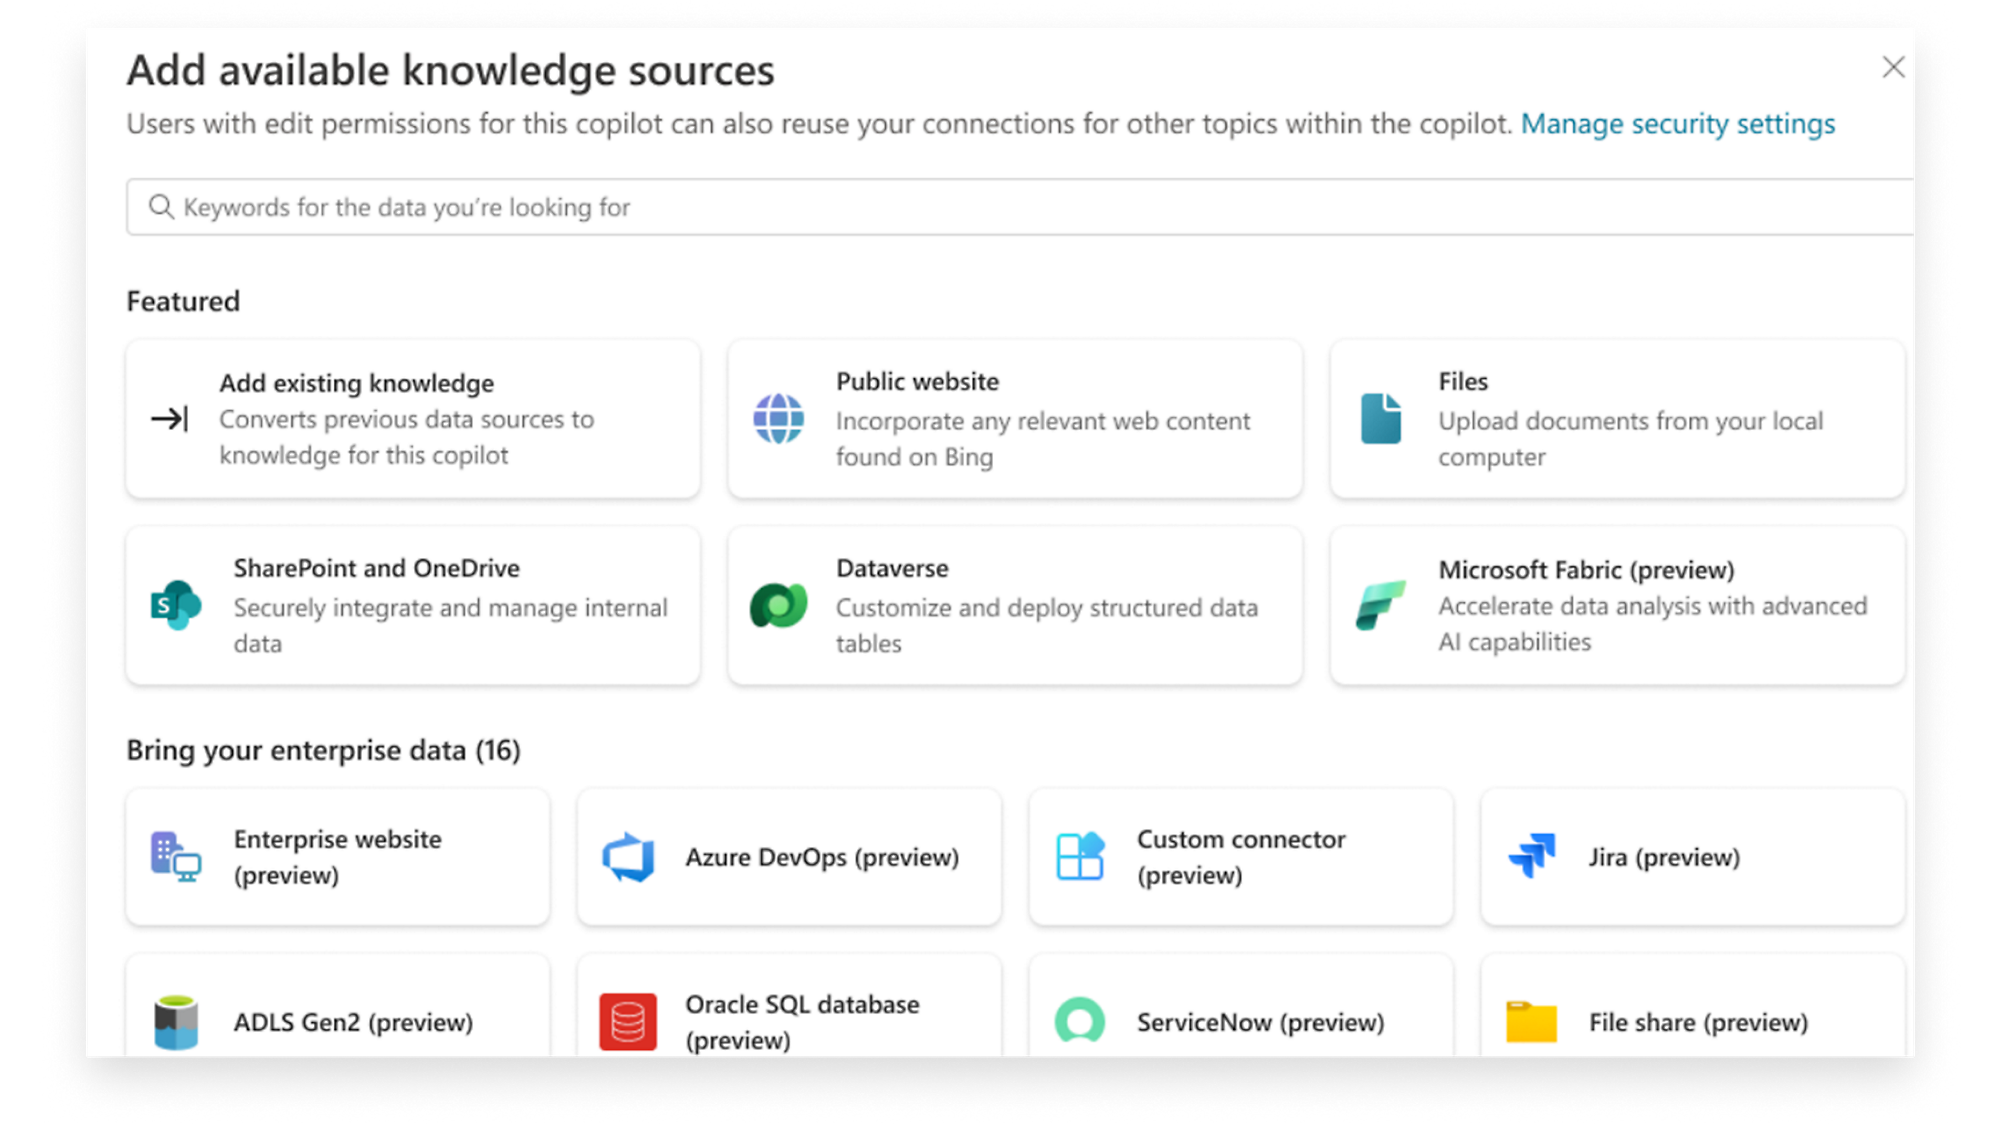Viewport: 2000px width, 1125px height.
Task: Pick the Jira (preview) label
Action: (x=1665, y=857)
